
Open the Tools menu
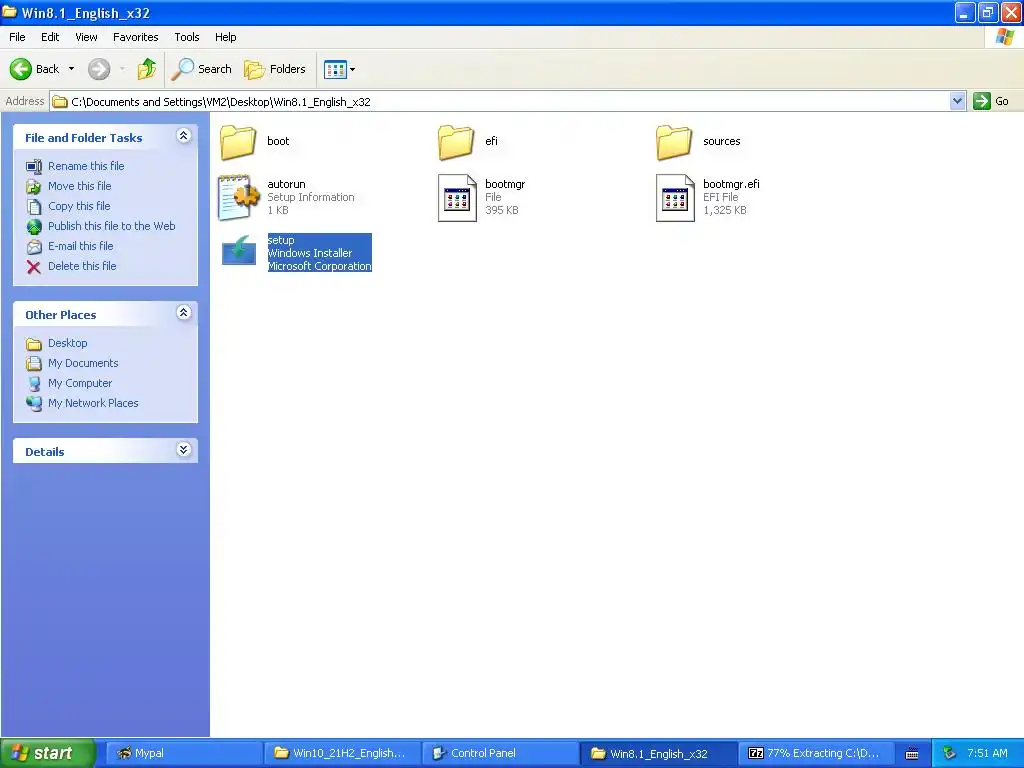coord(187,37)
